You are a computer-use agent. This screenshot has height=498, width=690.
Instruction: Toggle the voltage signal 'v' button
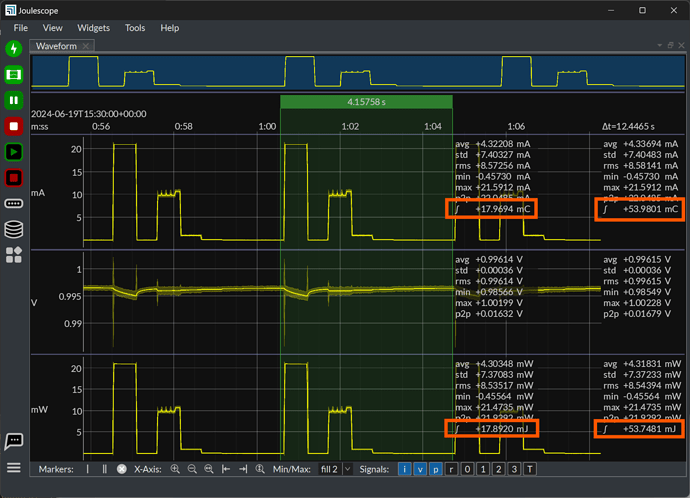click(420, 469)
